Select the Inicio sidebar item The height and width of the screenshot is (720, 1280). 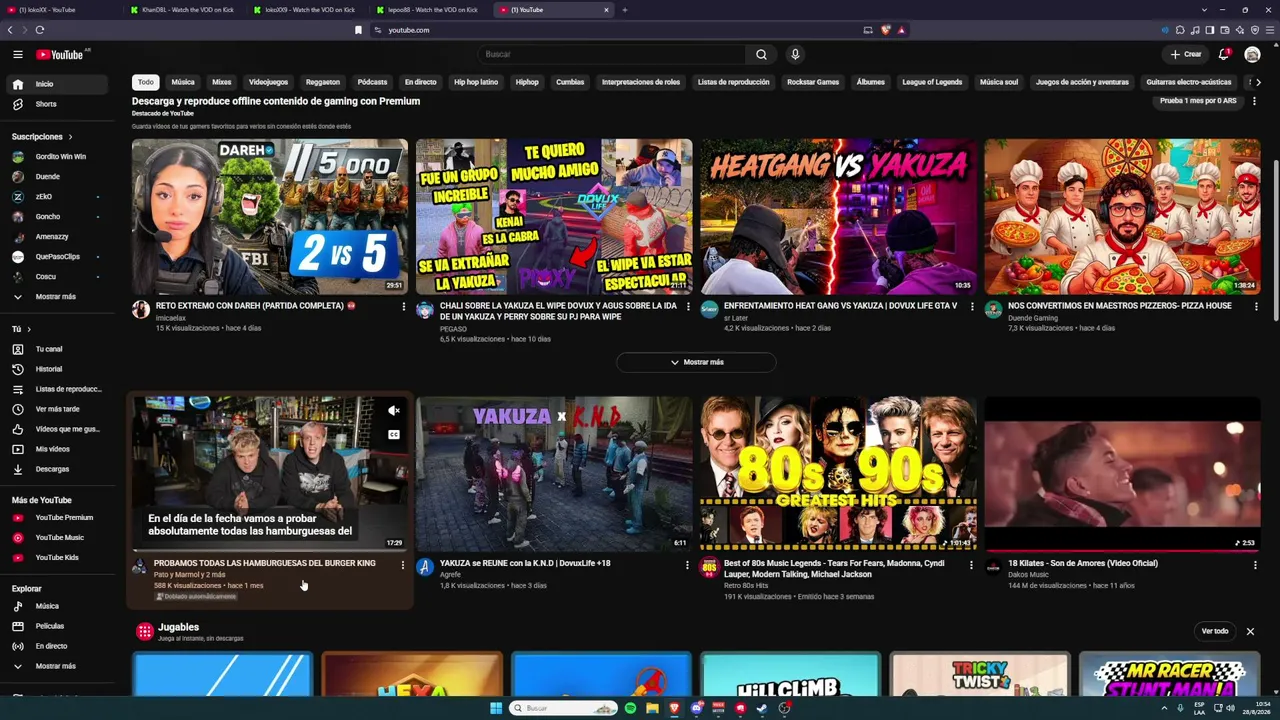[56, 84]
